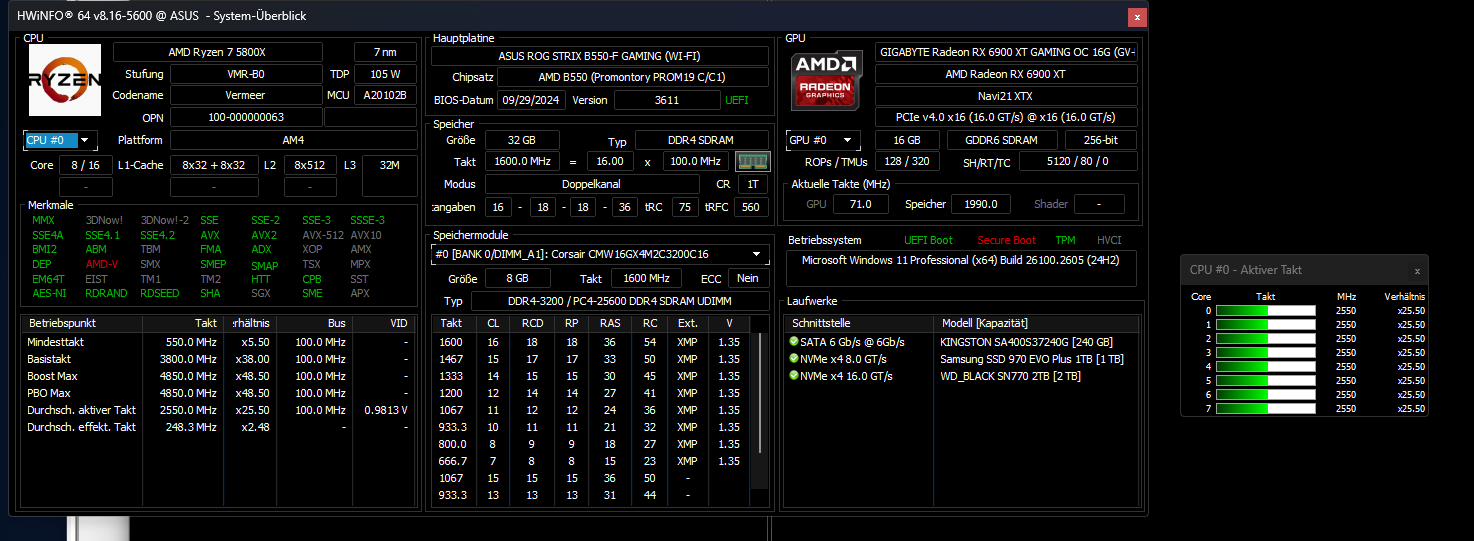The image size is (1474, 541).
Task: Click the green TPM label
Action: pos(1065,240)
